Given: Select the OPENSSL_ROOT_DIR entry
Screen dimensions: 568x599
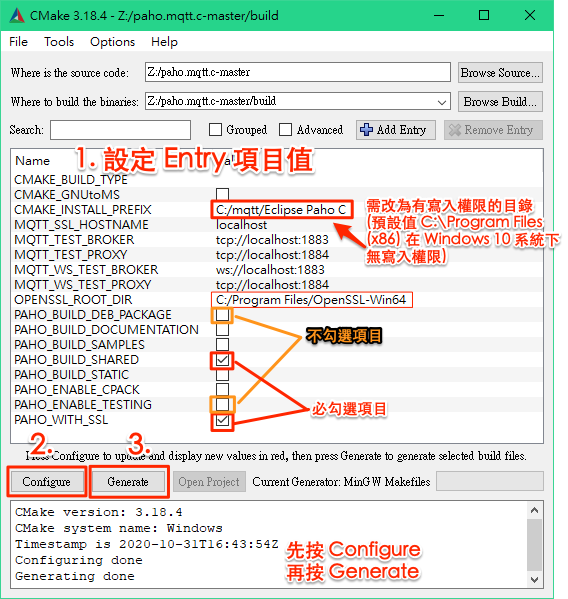Looking at the screenshot, I should (x=73, y=300).
